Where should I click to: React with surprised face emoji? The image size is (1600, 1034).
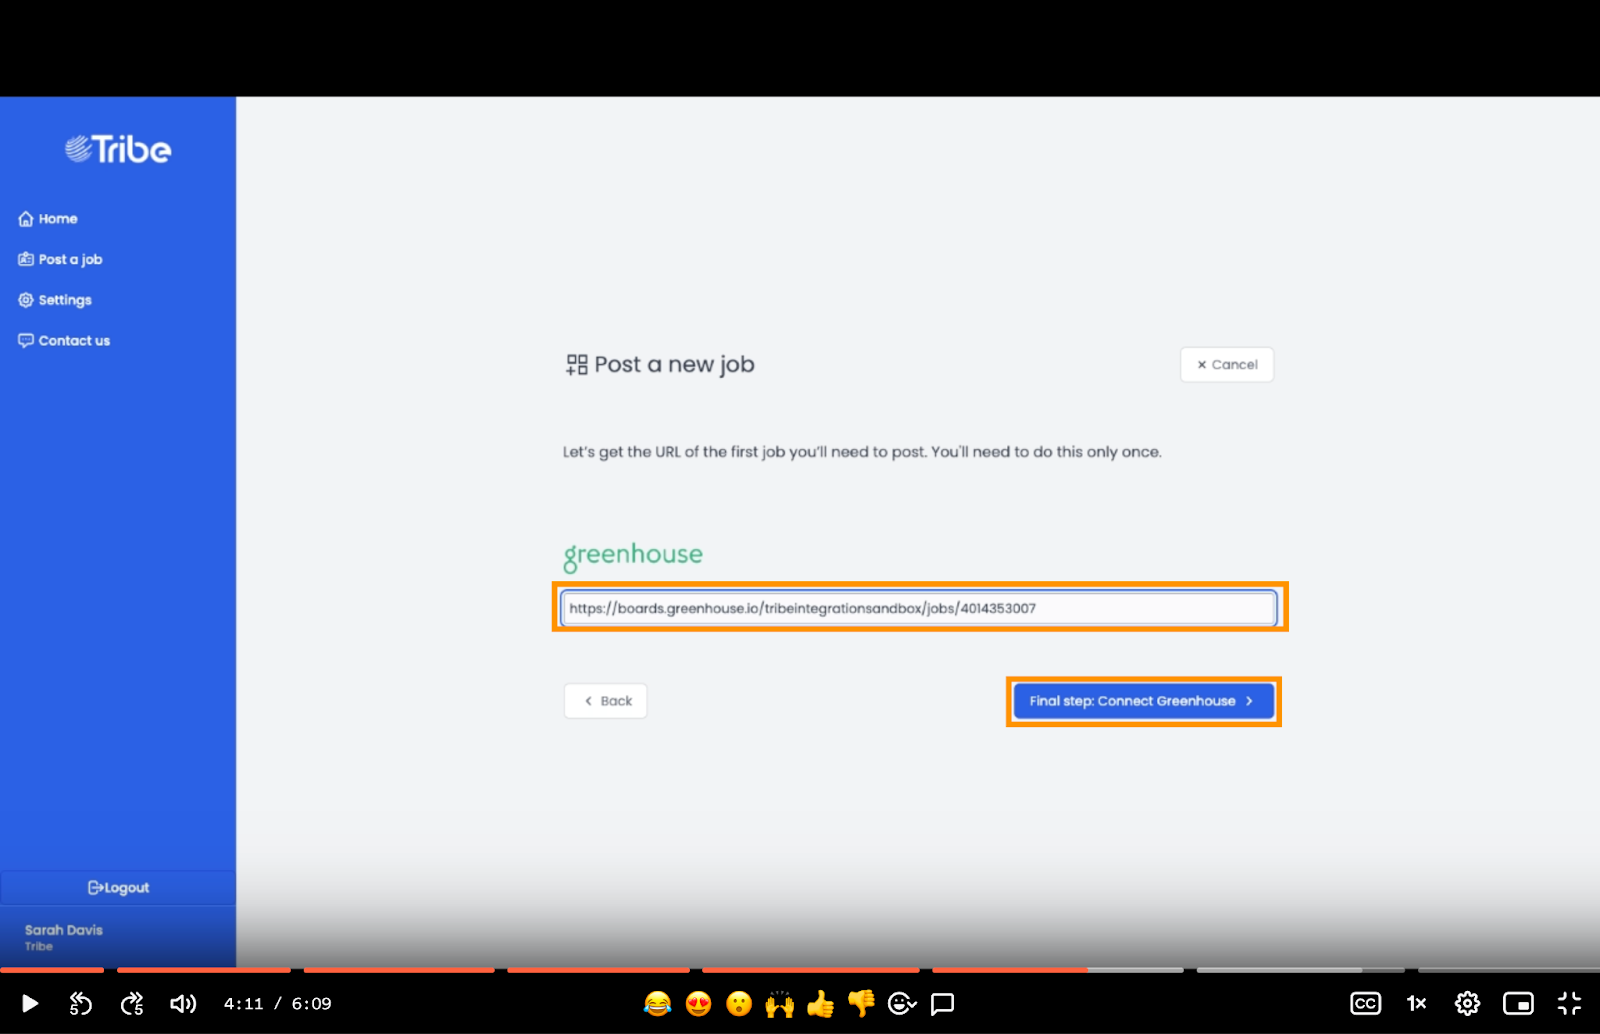pyautogui.click(x=739, y=1003)
